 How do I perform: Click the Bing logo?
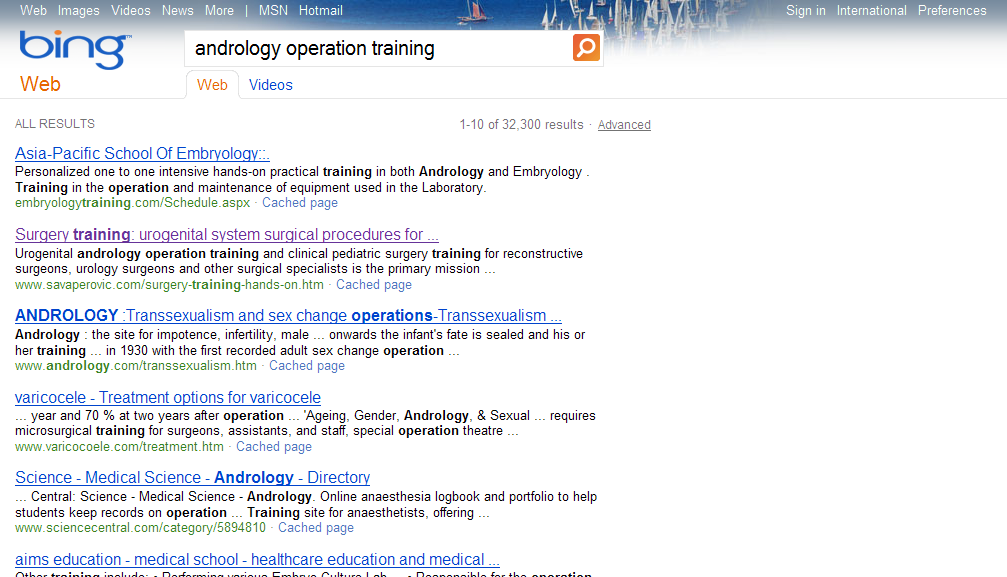pos(73,50)
